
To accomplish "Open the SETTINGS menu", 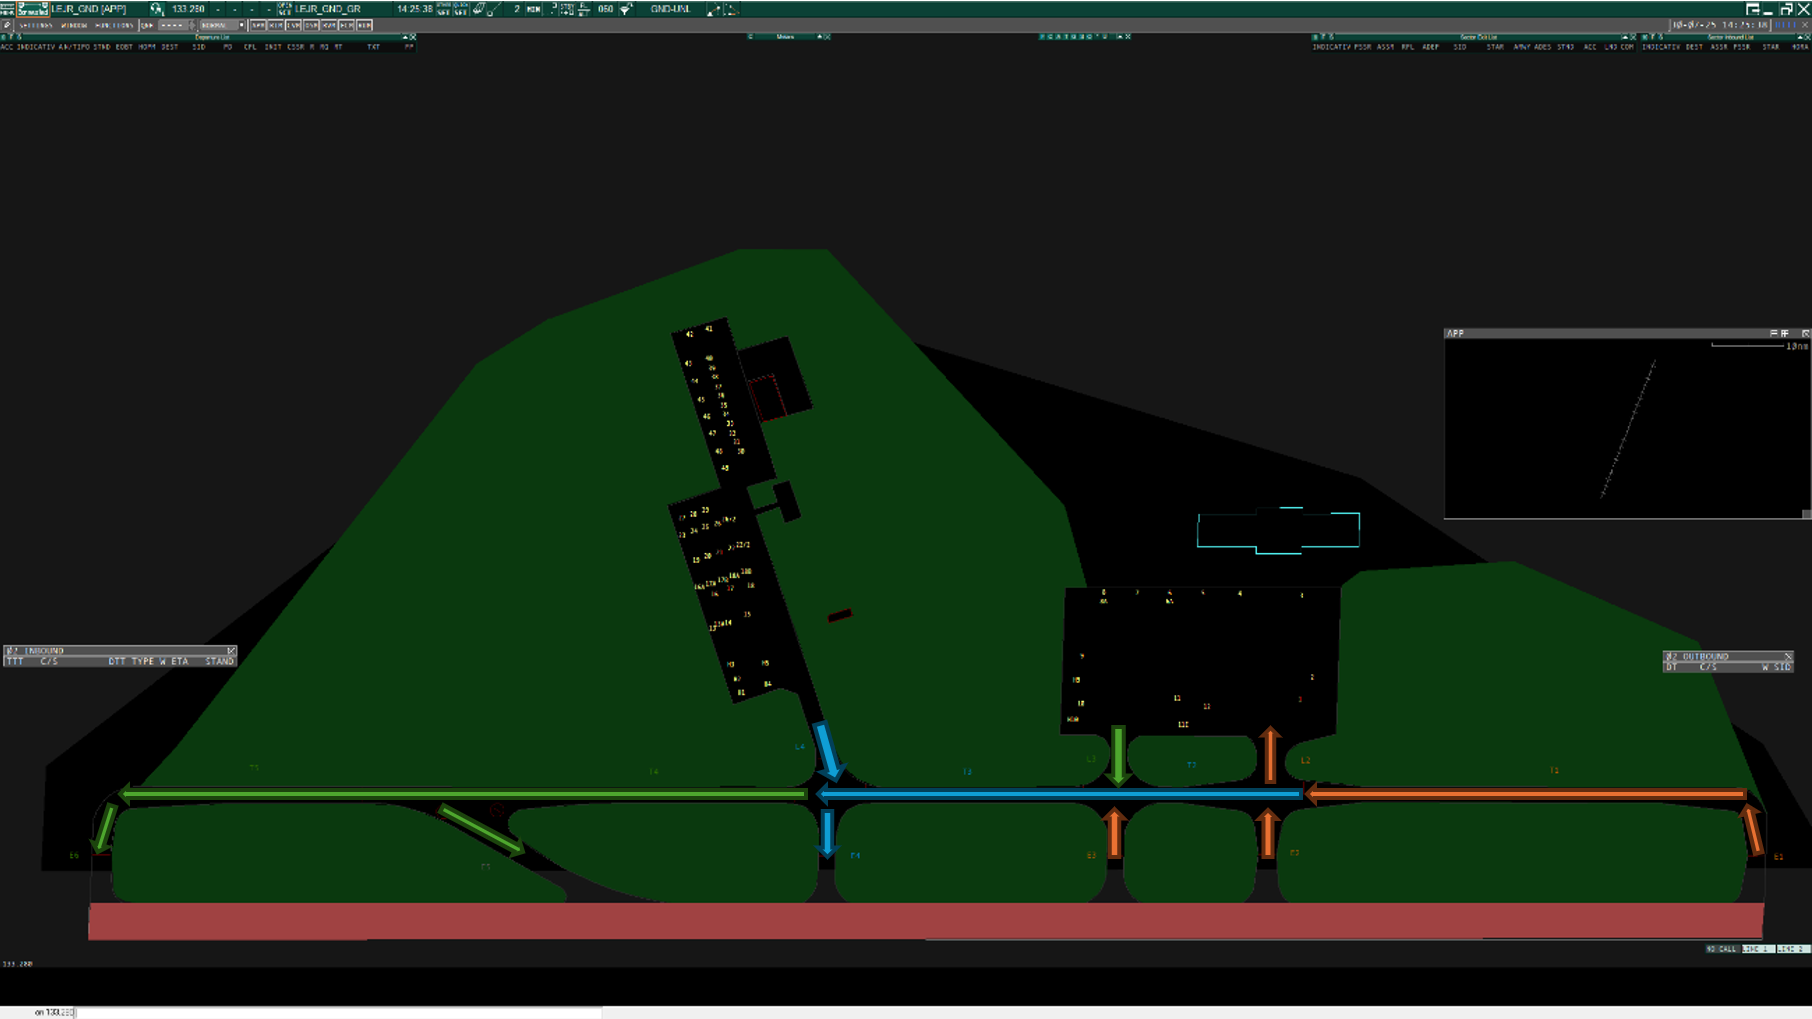I will (x=36, y=25).
